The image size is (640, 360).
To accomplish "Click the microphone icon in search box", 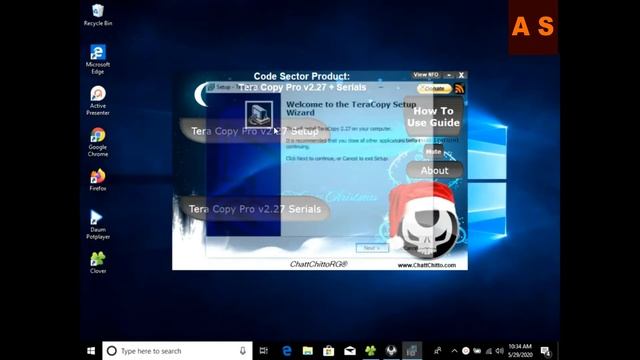I will (242, 351).
